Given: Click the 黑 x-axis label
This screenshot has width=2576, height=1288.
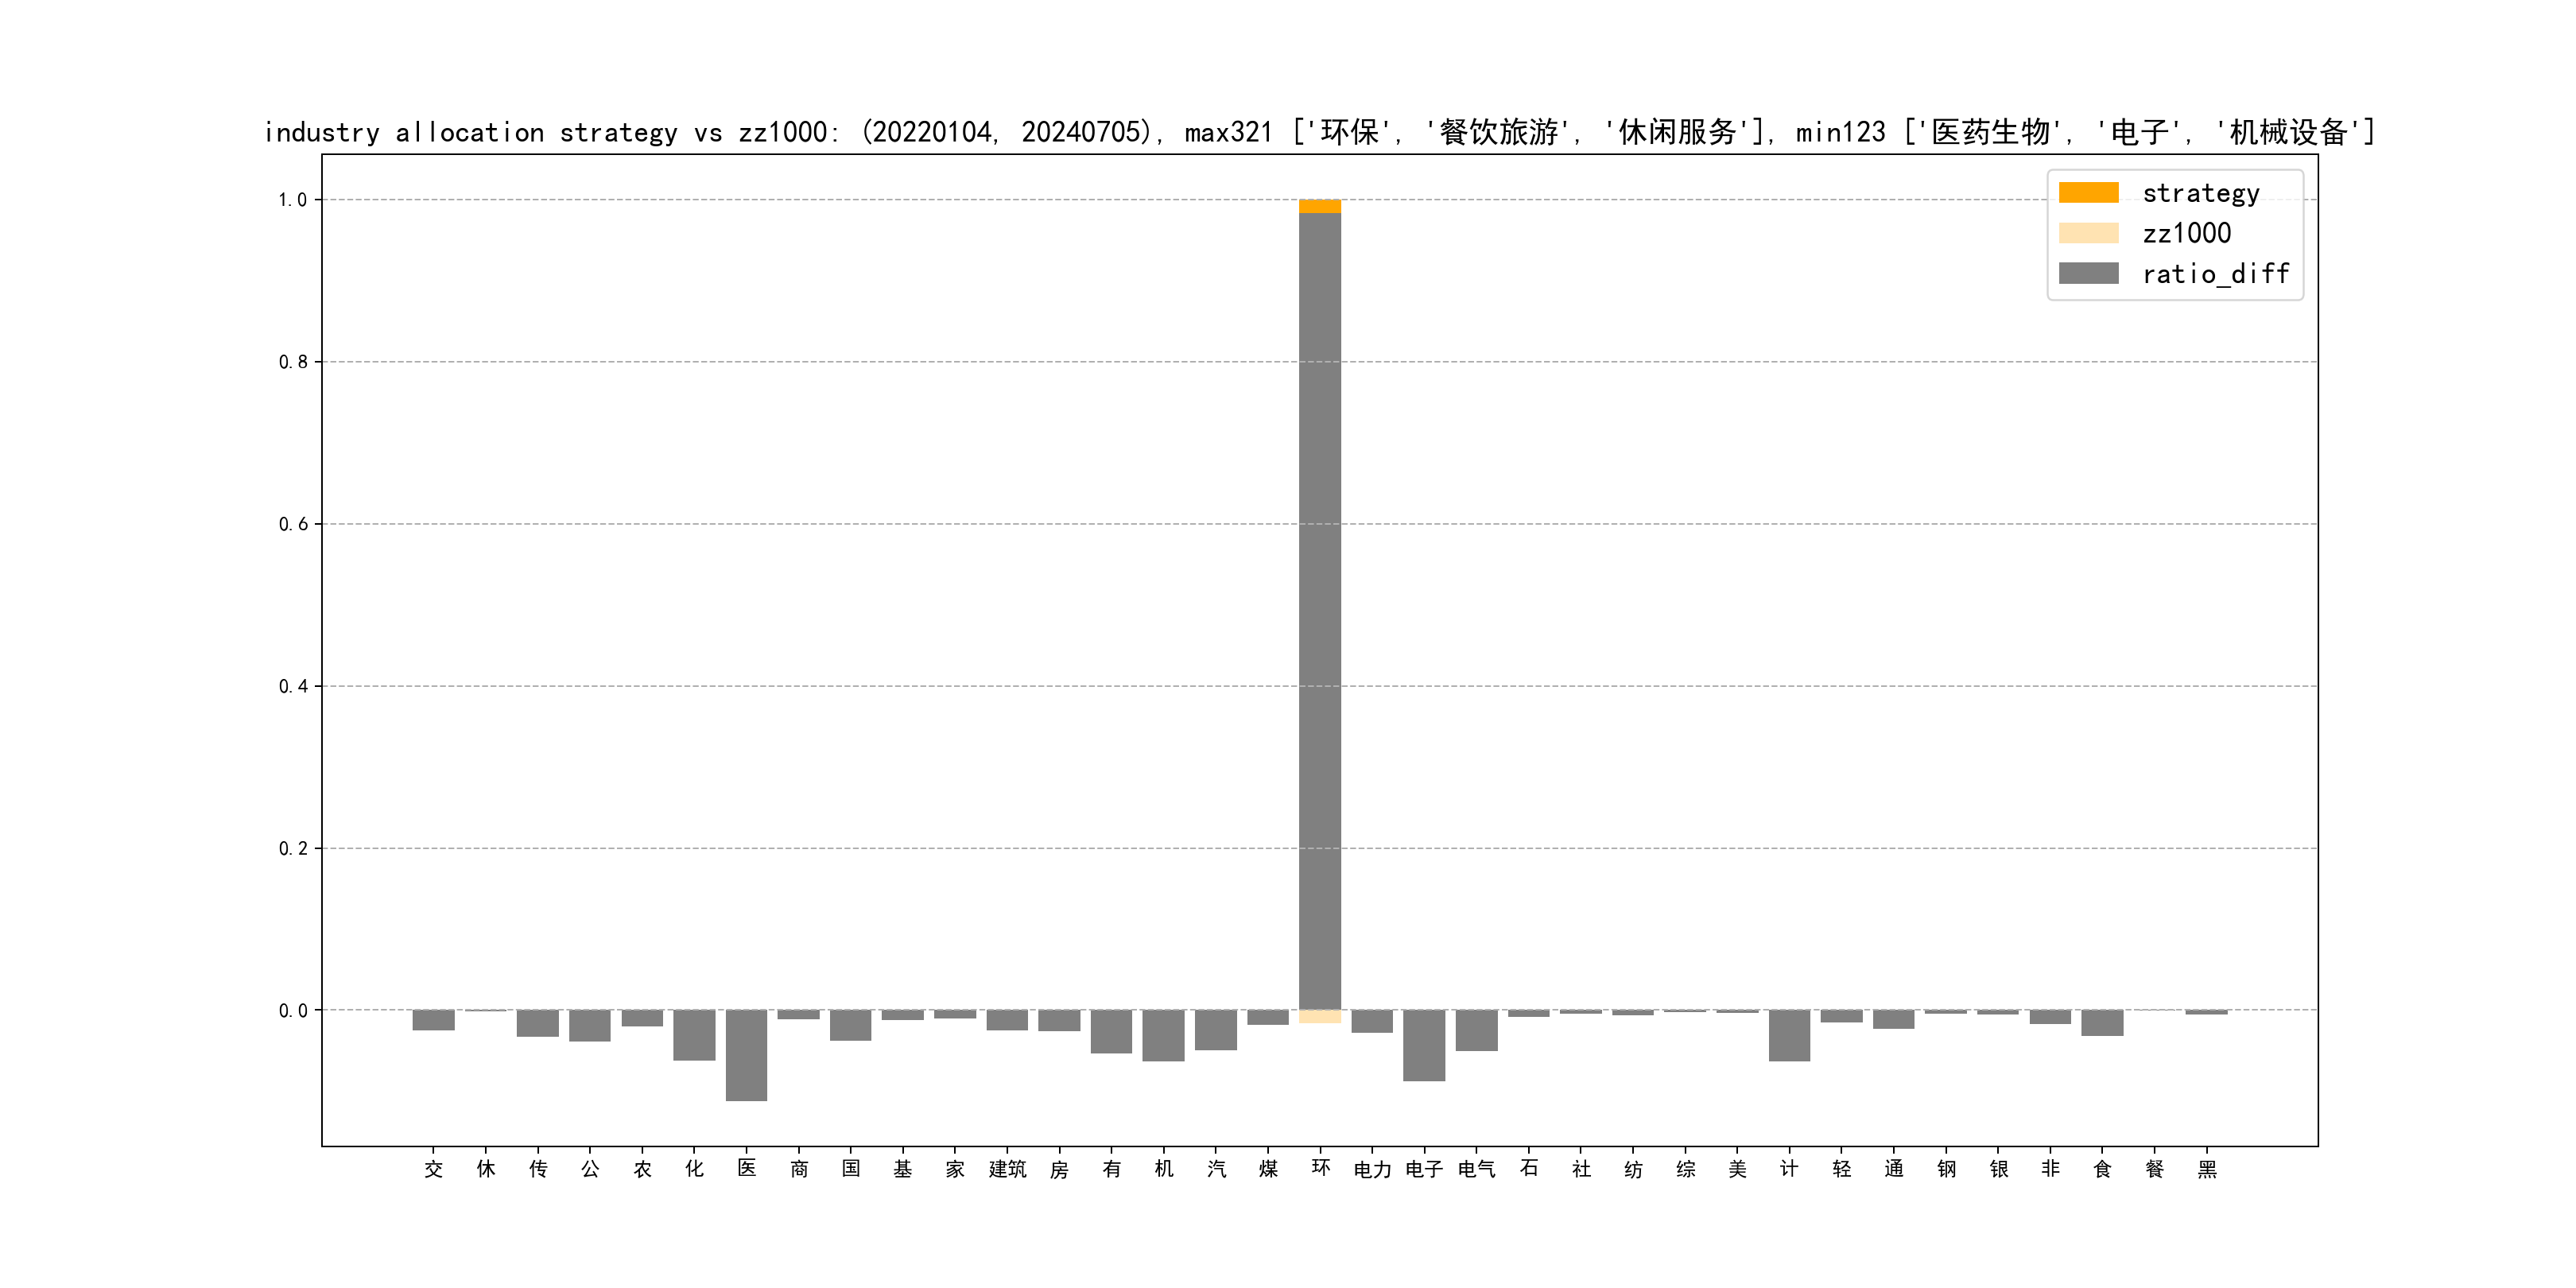Looking at the screenshot, I should click(x=2206, y=1168).
